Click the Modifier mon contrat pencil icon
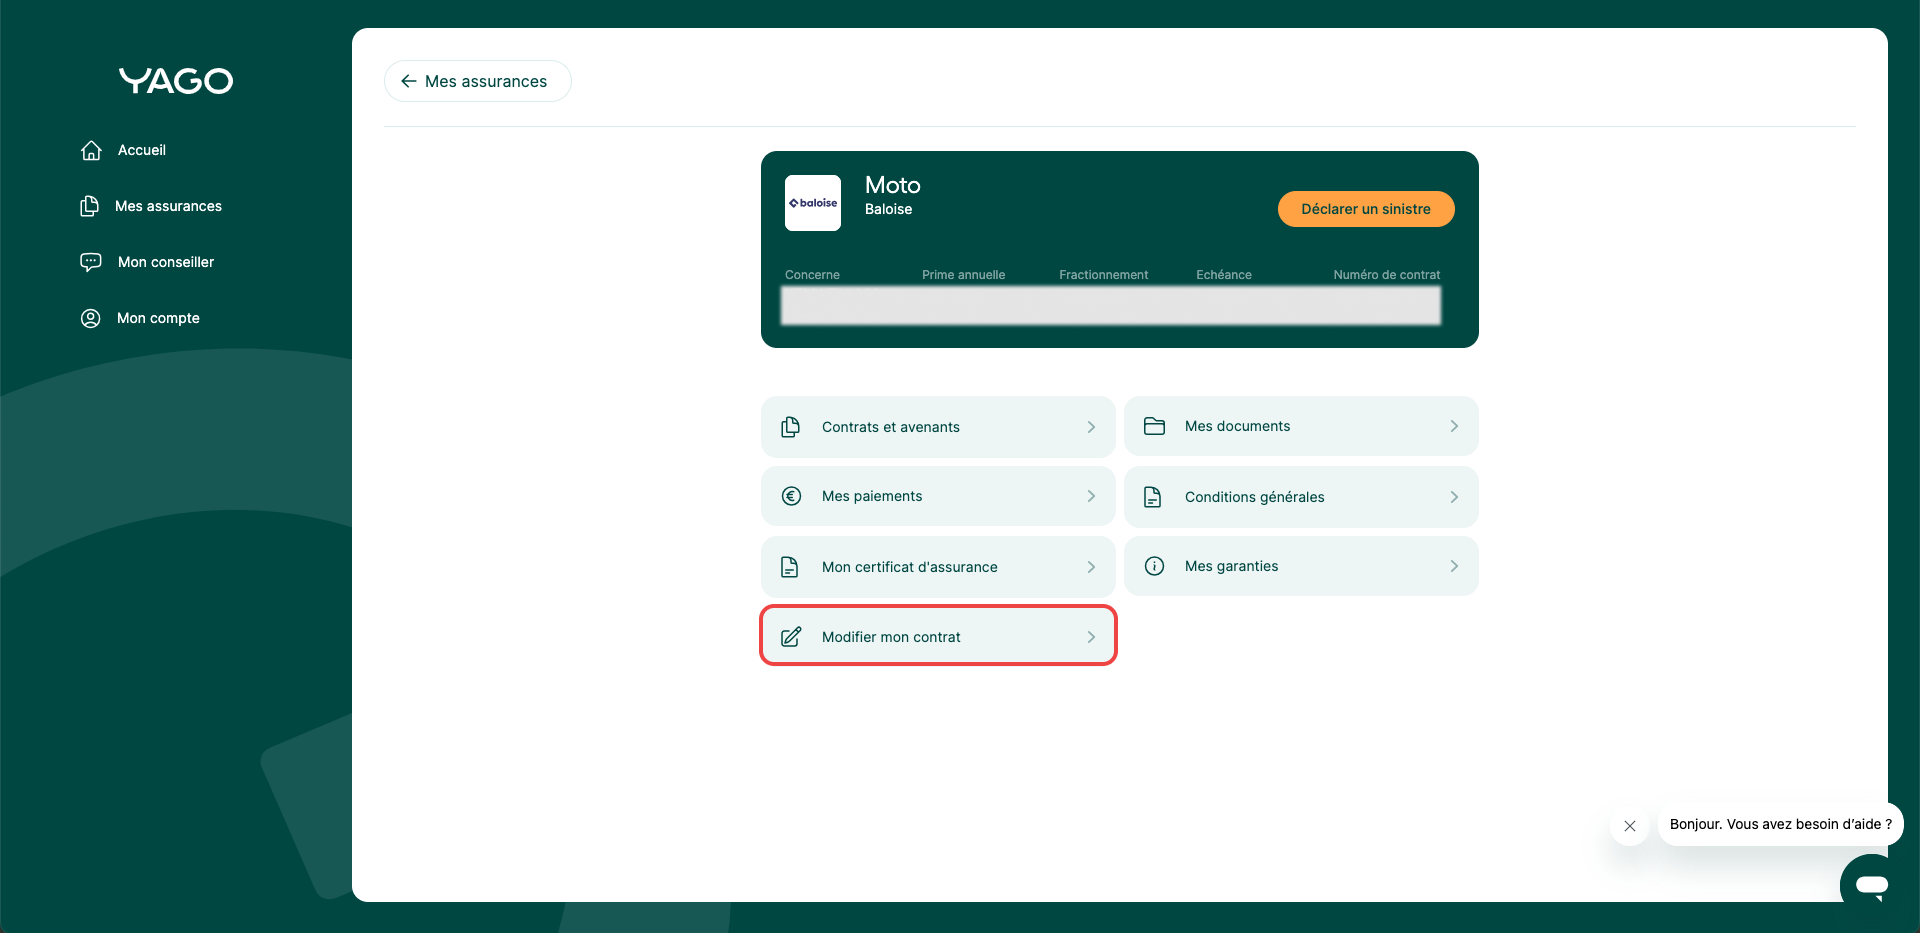The width and height of the screenshot is (1920, 933). [x=791, y=637]
